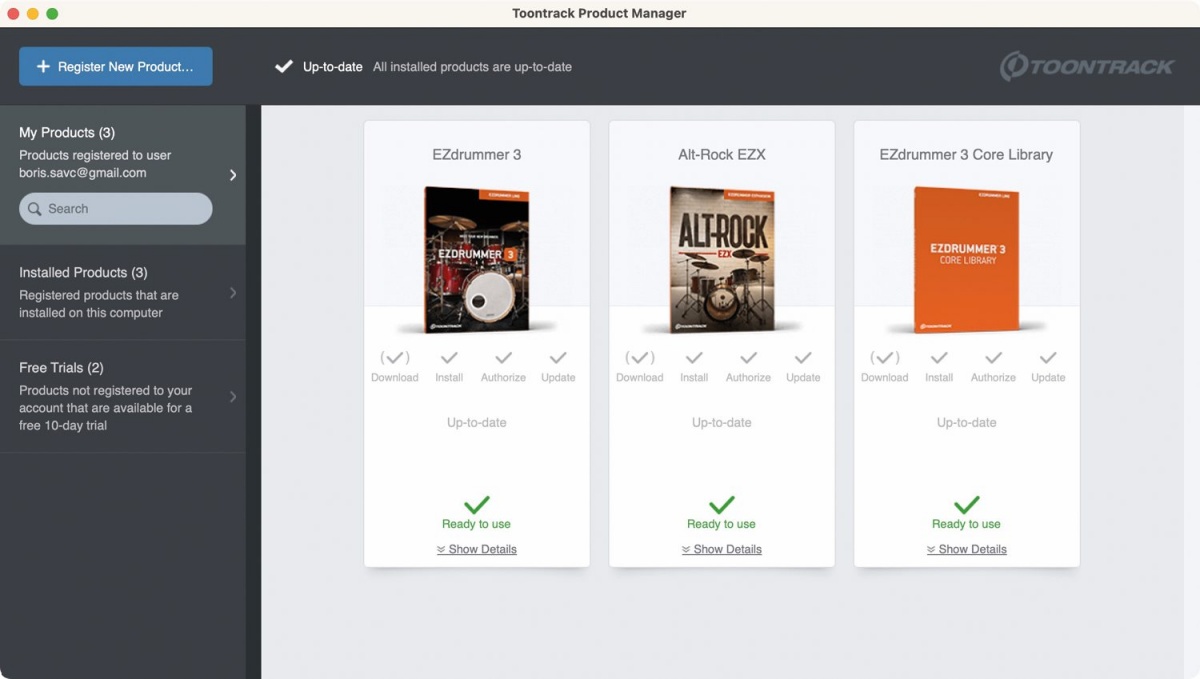Open the Installed Products (3) section

coord(123,292)
